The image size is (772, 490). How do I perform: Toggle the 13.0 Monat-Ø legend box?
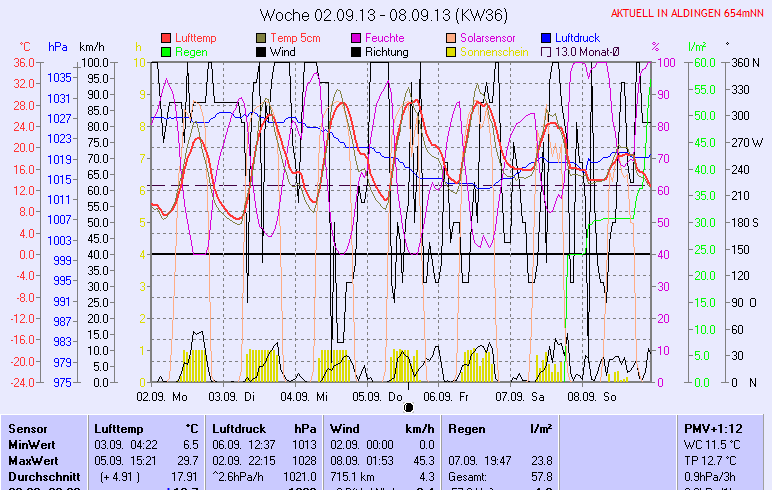547,51
